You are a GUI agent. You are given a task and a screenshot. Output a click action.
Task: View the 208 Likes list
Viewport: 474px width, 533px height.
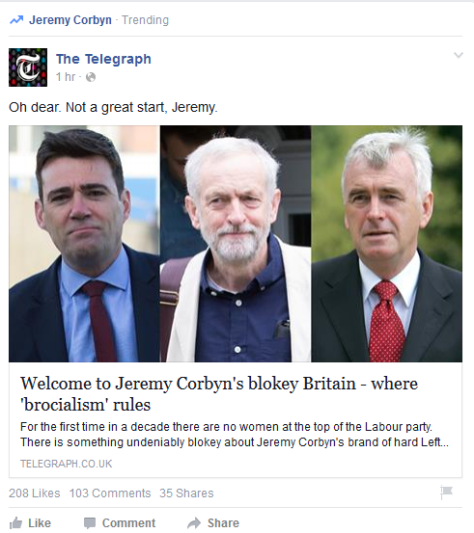coord(34,493)
